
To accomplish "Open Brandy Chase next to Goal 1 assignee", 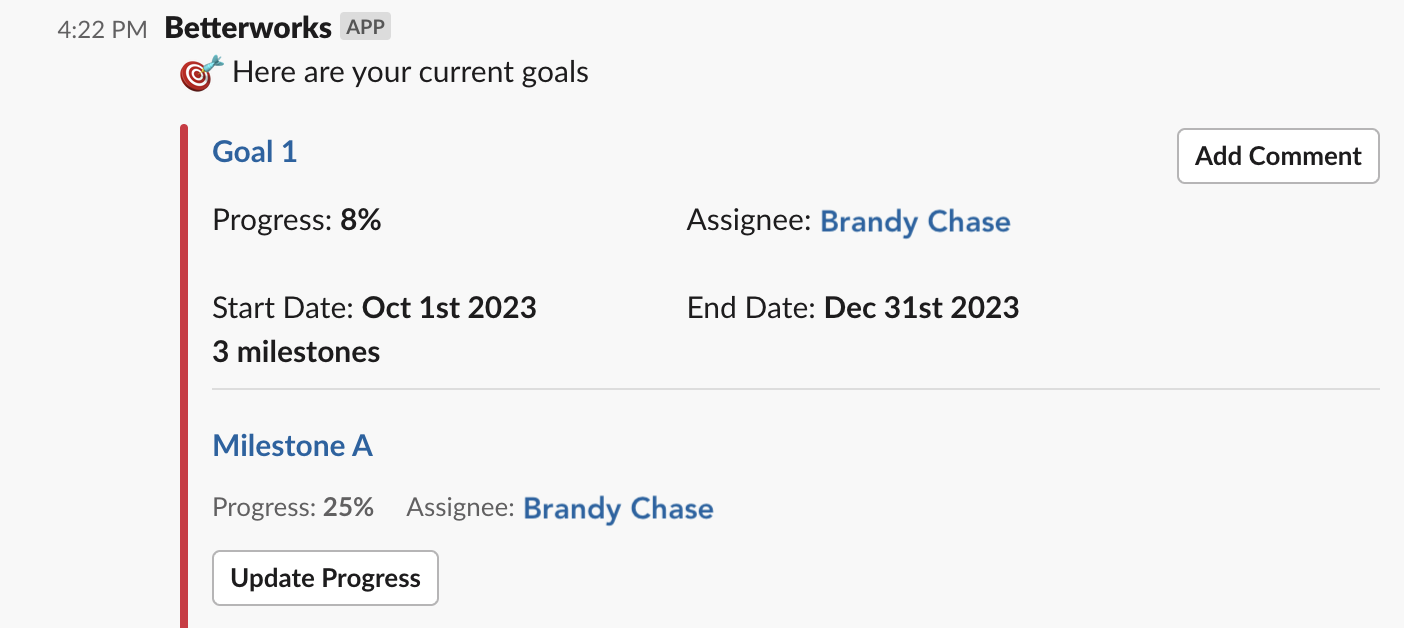I will click(915, 221).
